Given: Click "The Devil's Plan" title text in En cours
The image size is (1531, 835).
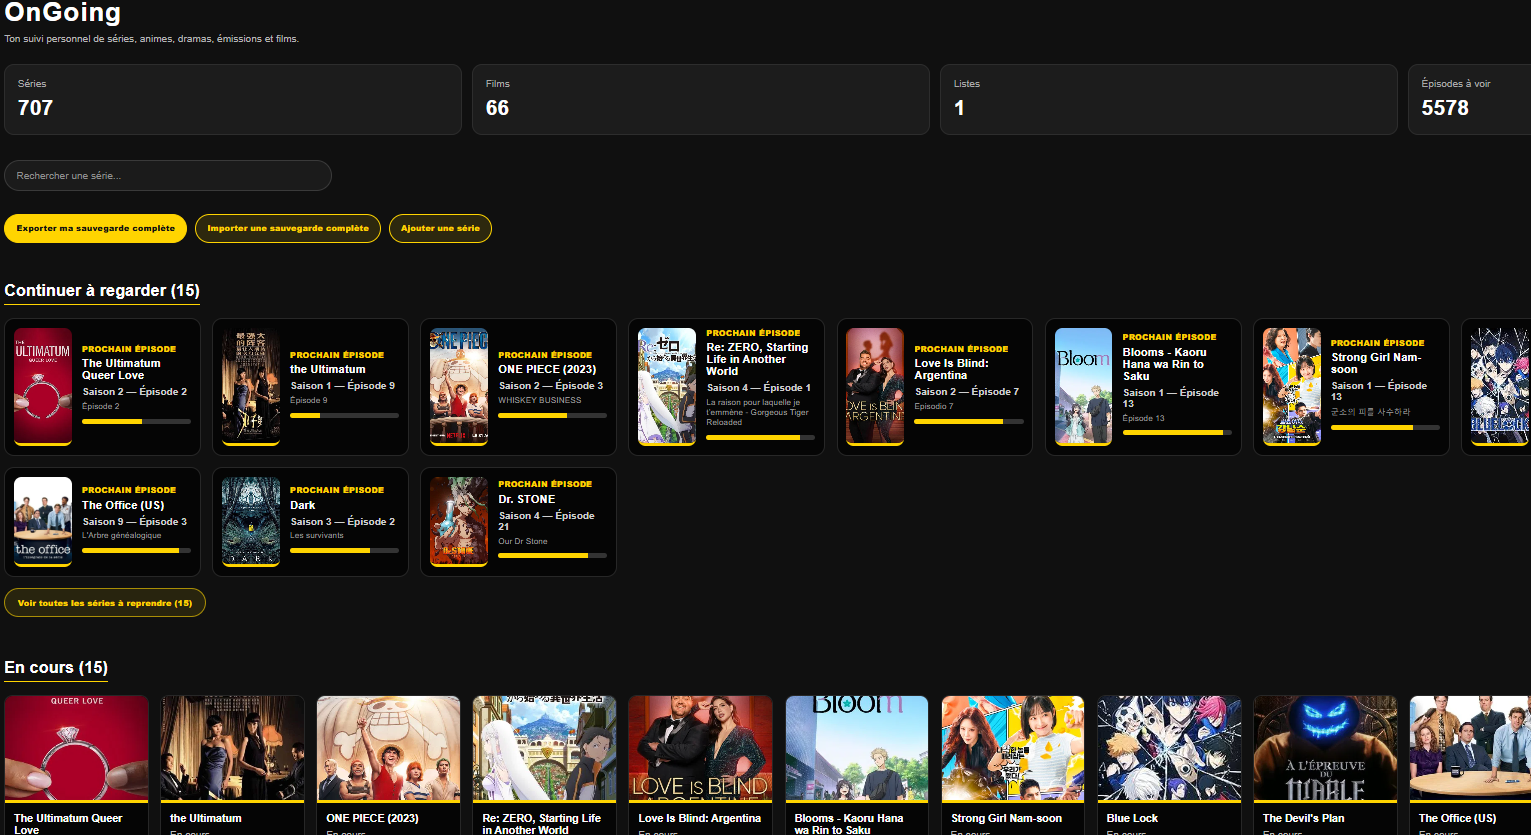Looking at the screenshot, I should (x=1303, y=818).
